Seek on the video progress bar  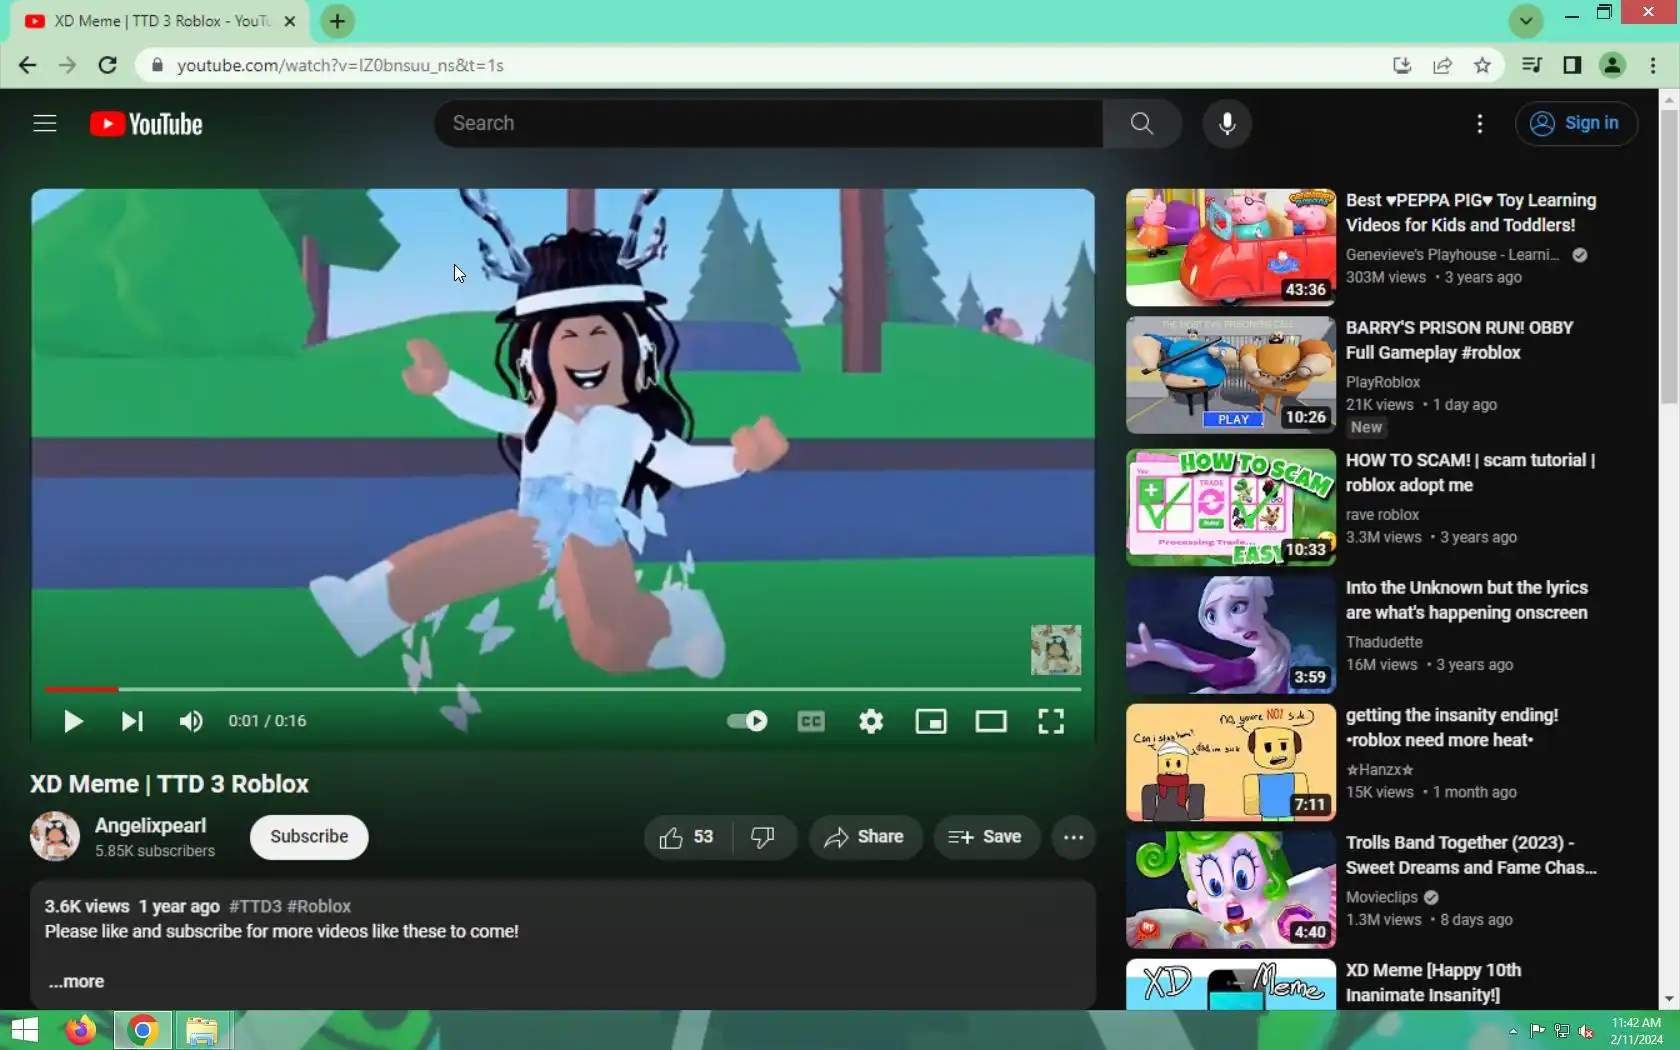(563, 689)
